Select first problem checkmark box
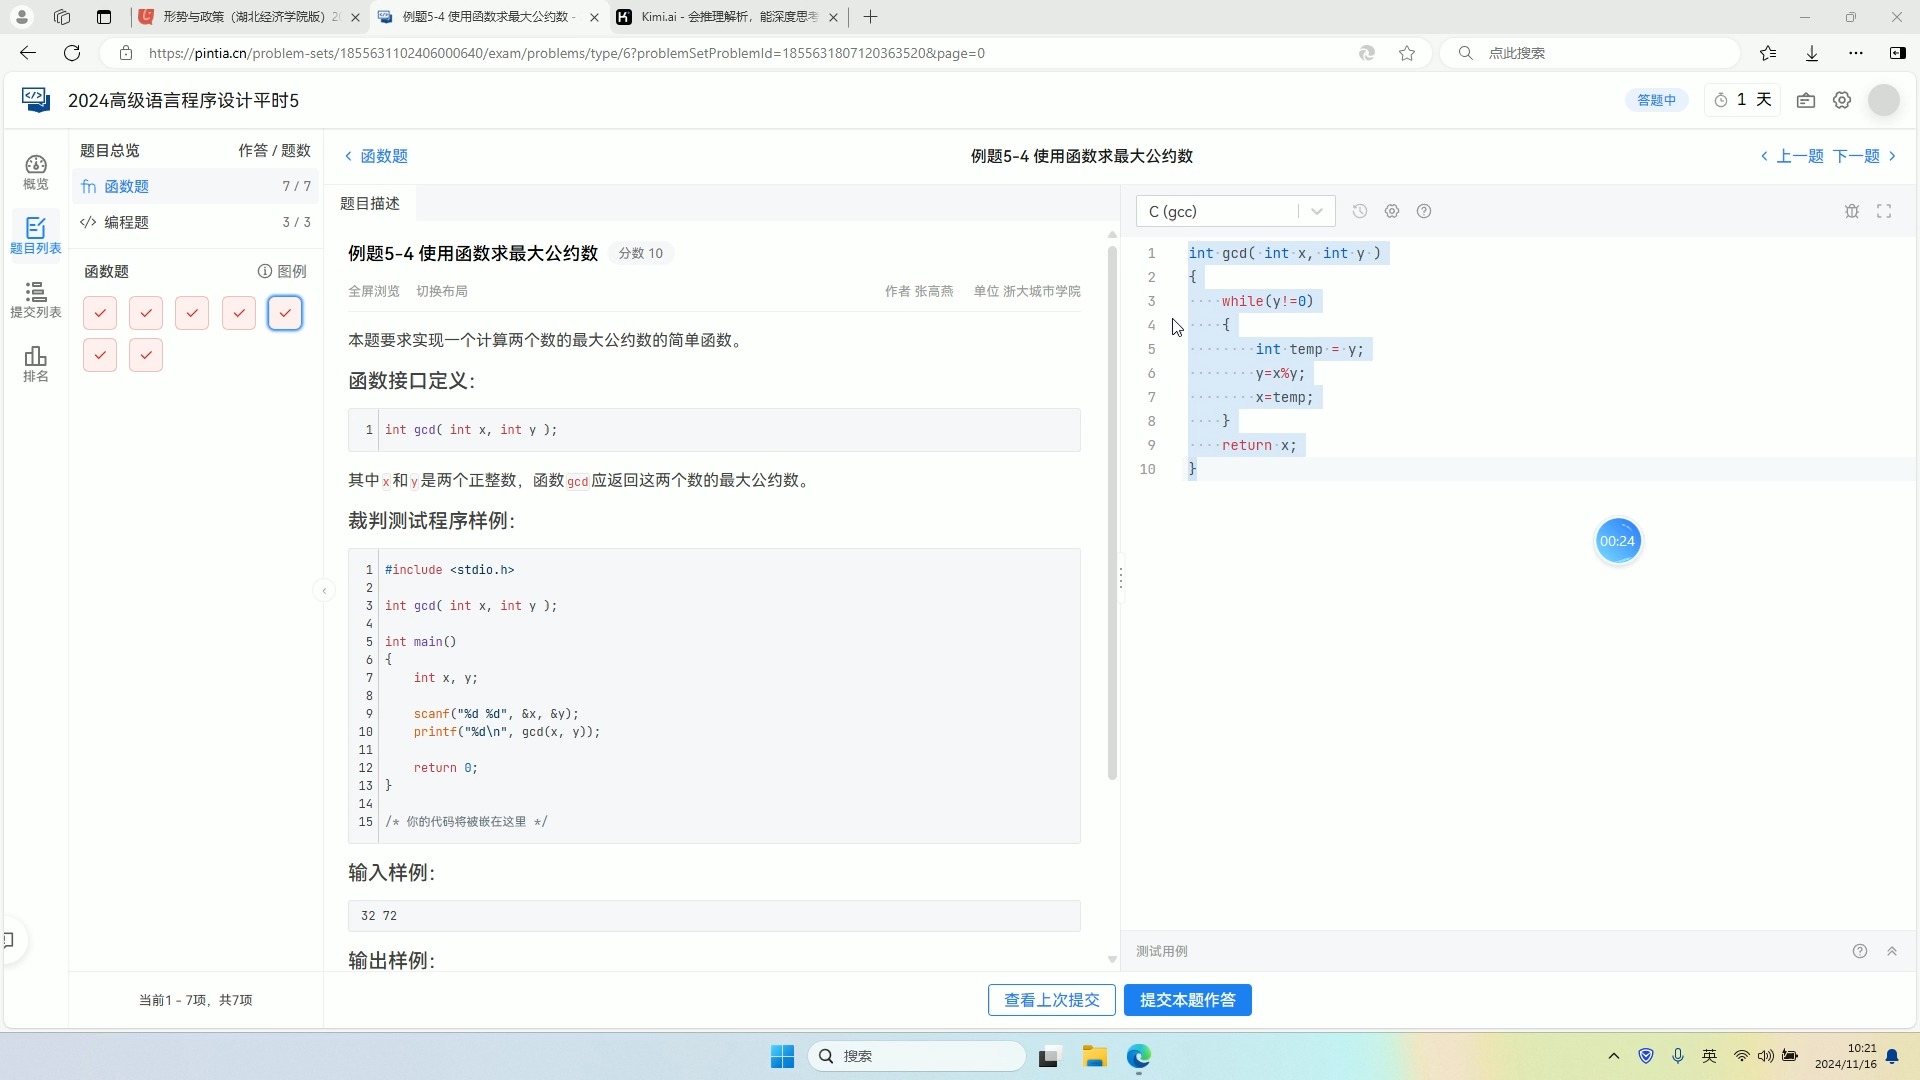The height and width of the screenshot is (1080, 1920). click(100, 313)
